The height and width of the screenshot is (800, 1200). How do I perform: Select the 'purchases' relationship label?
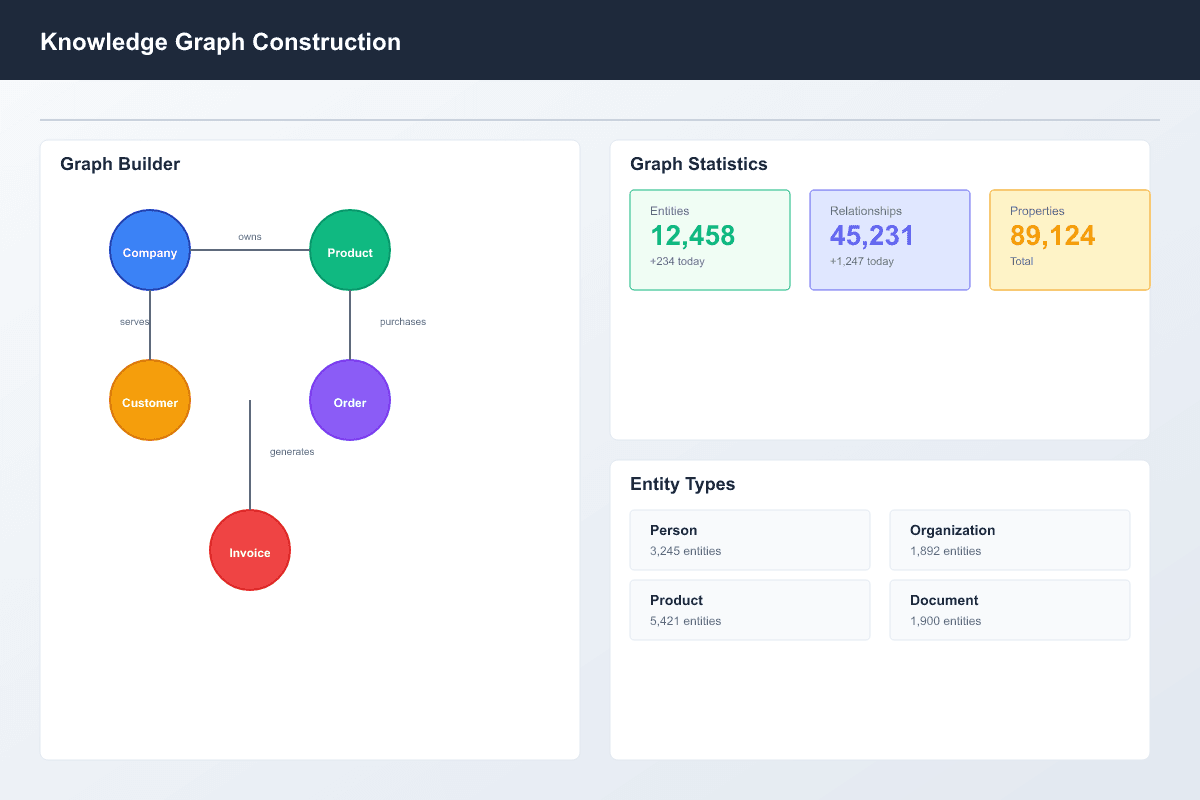402,321
